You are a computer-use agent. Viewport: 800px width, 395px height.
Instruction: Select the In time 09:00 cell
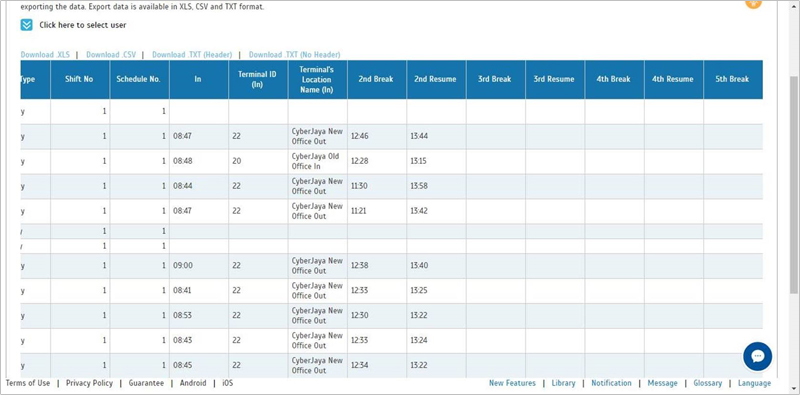pos(198,266)
